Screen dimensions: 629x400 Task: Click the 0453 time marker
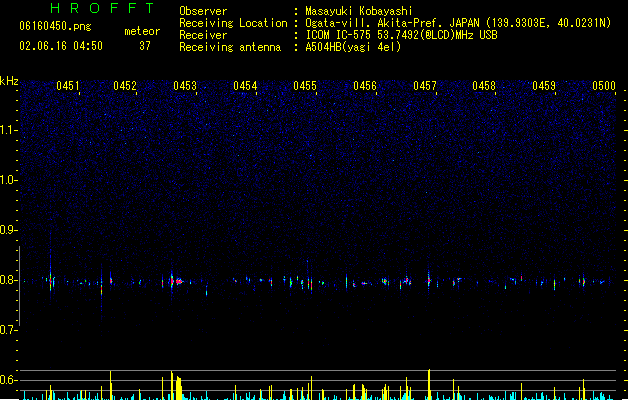185,86
